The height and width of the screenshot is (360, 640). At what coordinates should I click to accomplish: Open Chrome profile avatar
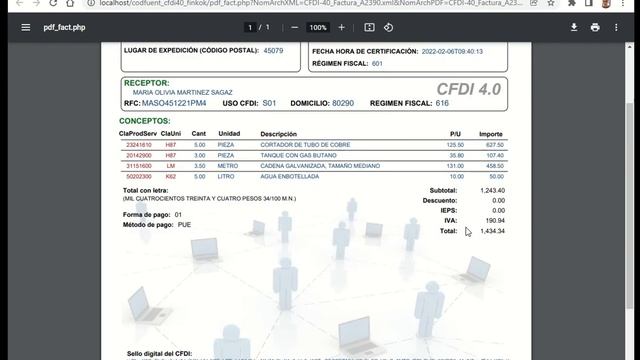coord(606,3)
